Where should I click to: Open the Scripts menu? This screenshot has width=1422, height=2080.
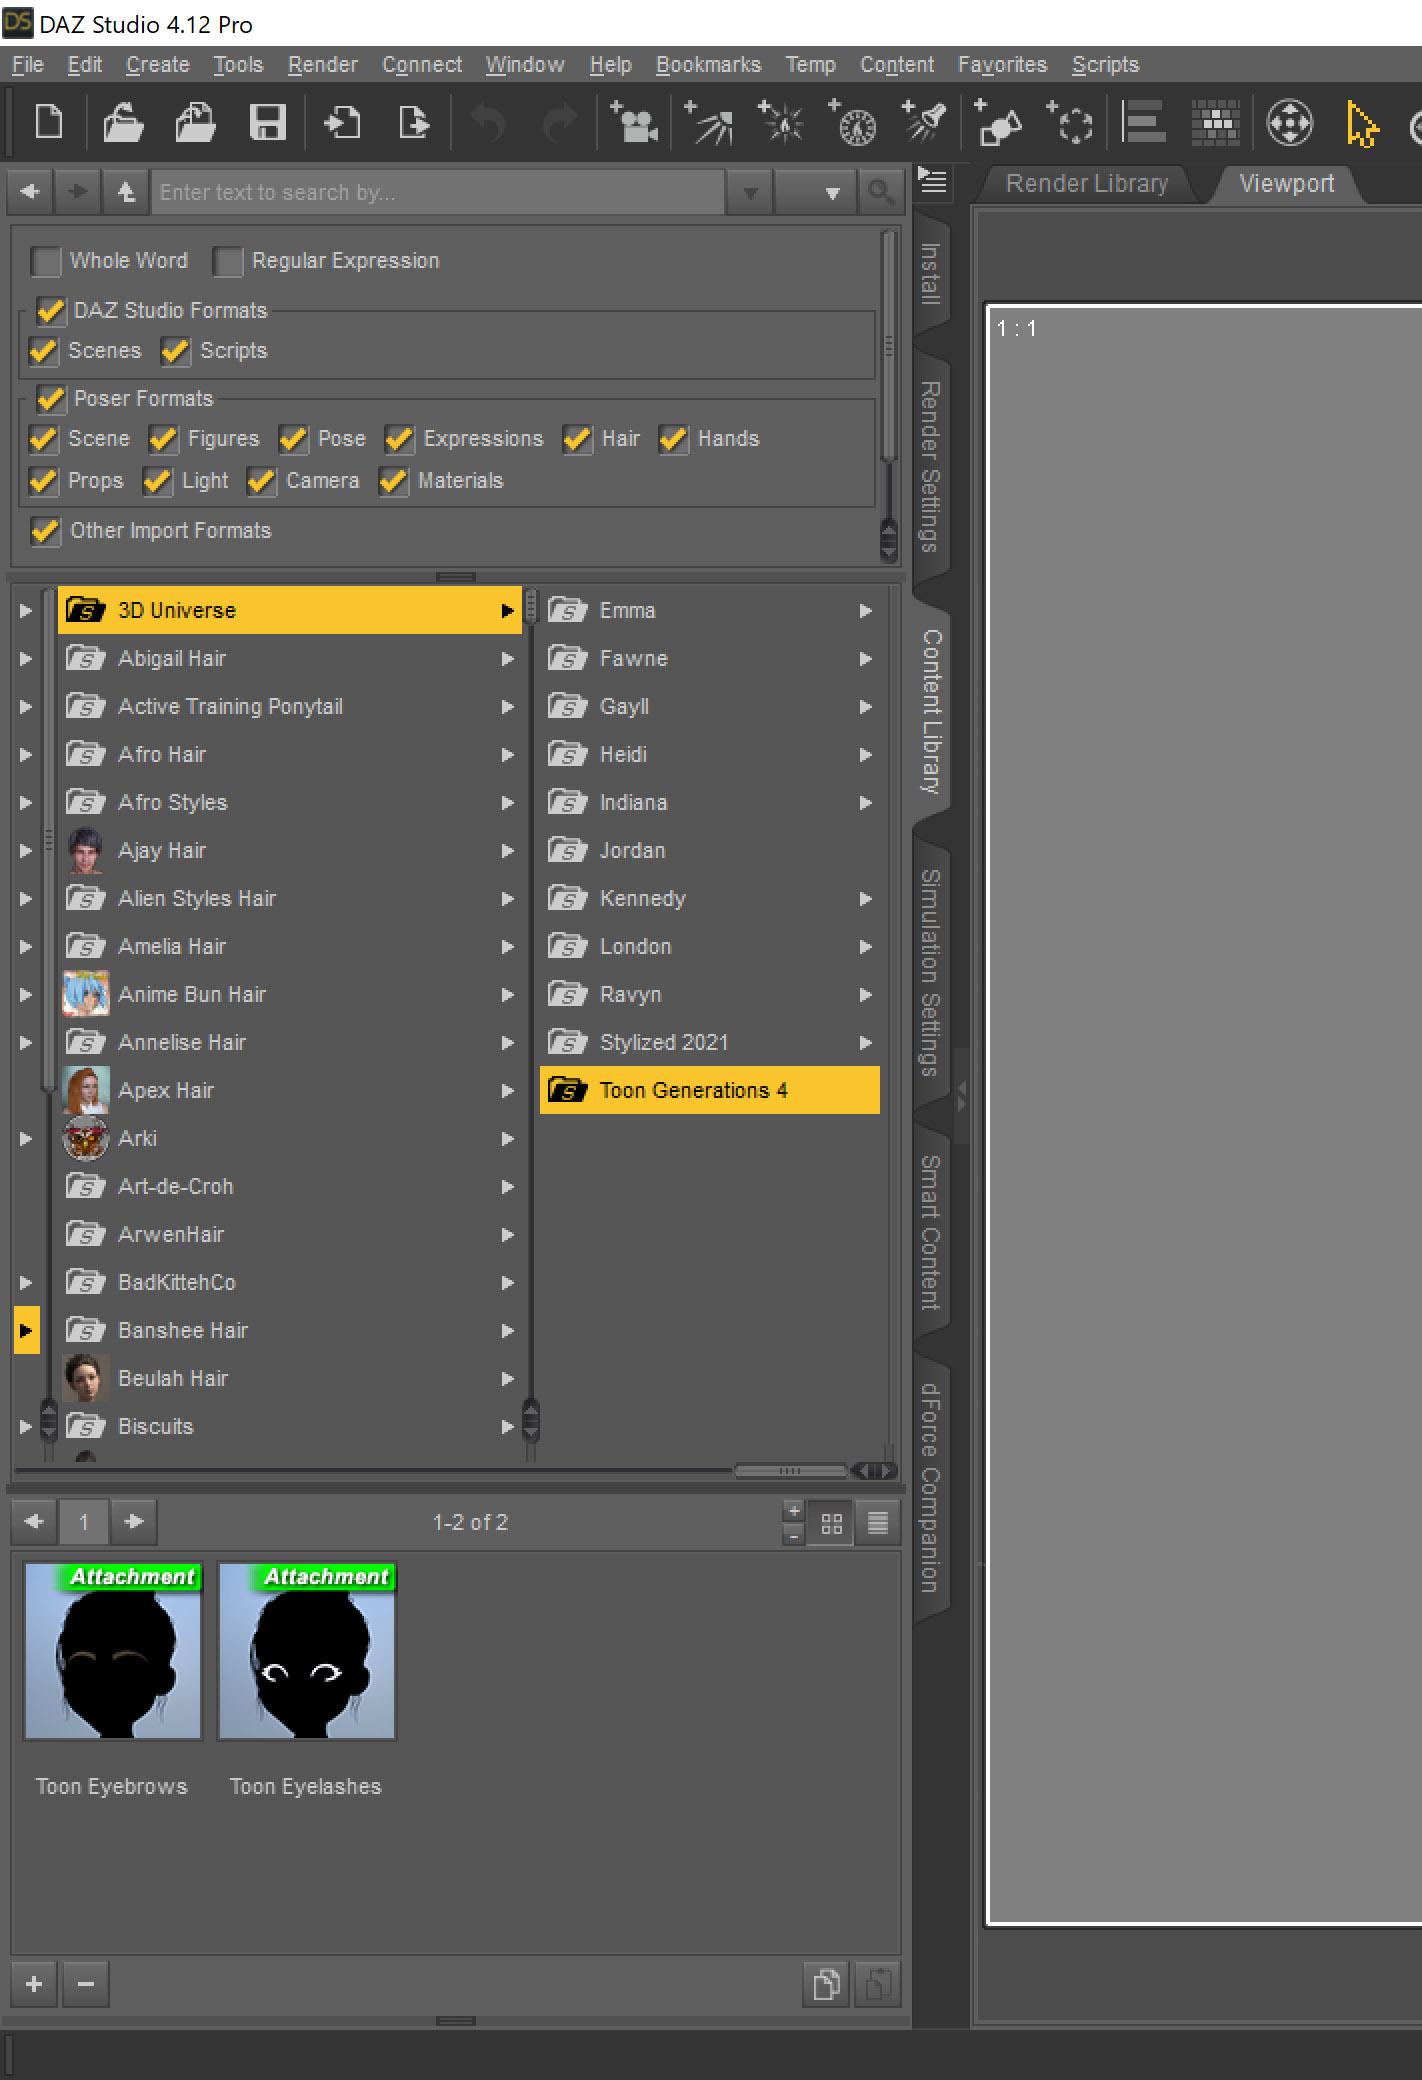(1105, 65)
